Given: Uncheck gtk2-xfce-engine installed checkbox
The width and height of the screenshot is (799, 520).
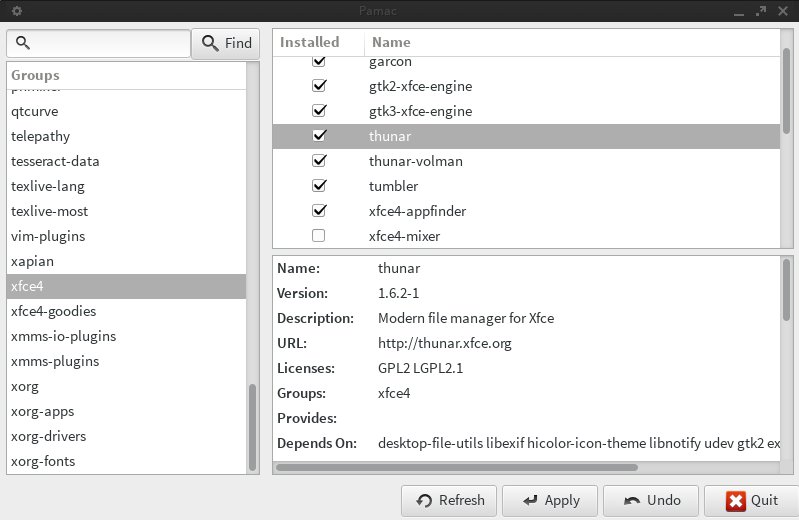Looking at the screenshot, I should pos(318,86).
